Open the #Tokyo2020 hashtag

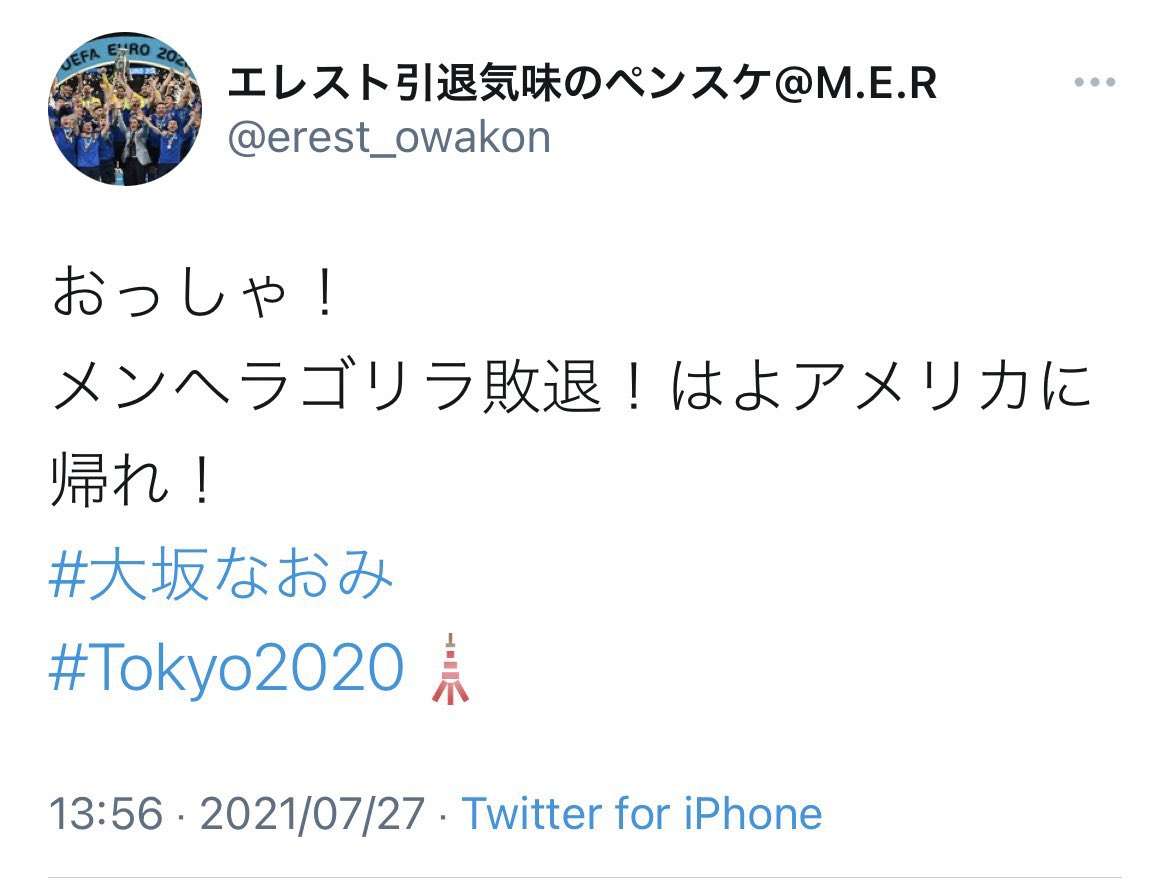[x=227, y=668]
